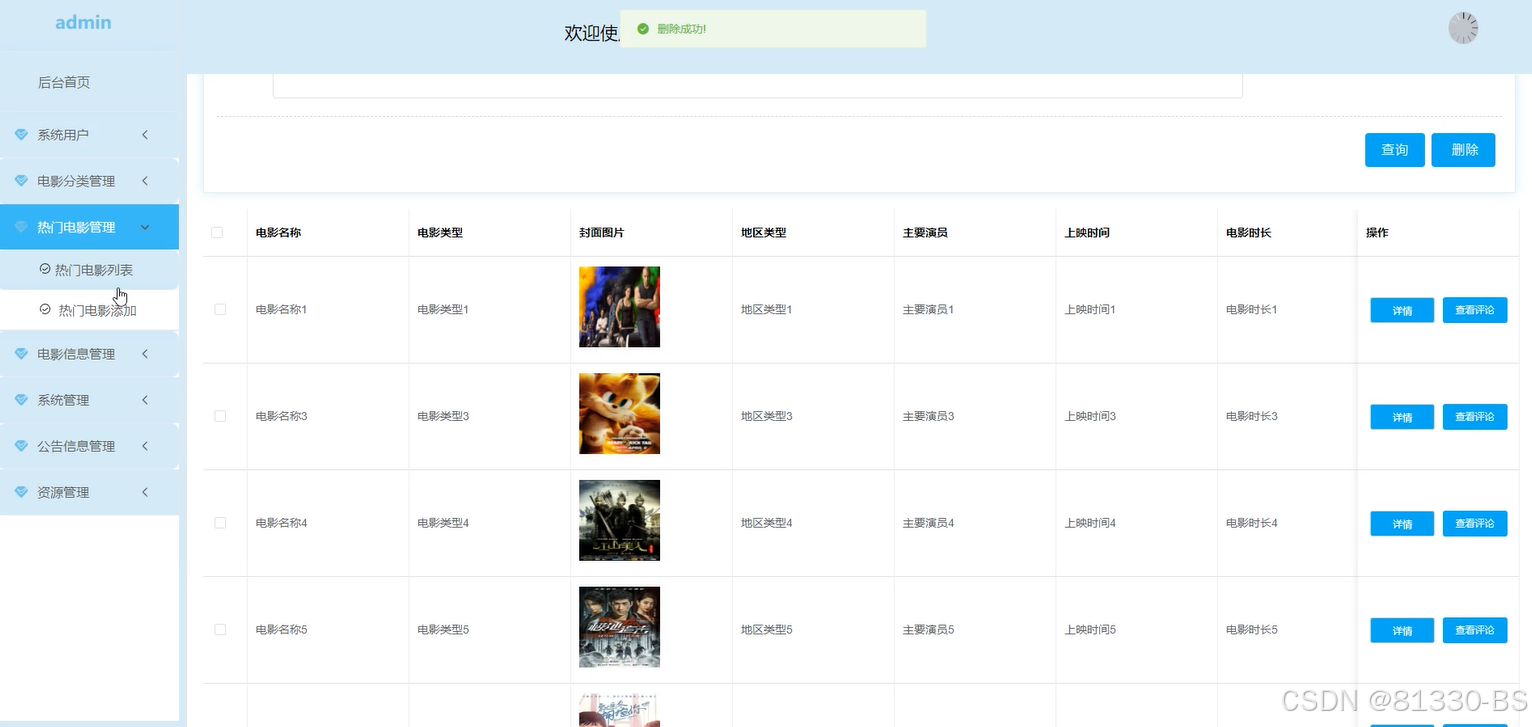The width and height of the screenshot is (1532, 727).
Task: Click the 电影名称 column header
Action: [x=278, y=233]
